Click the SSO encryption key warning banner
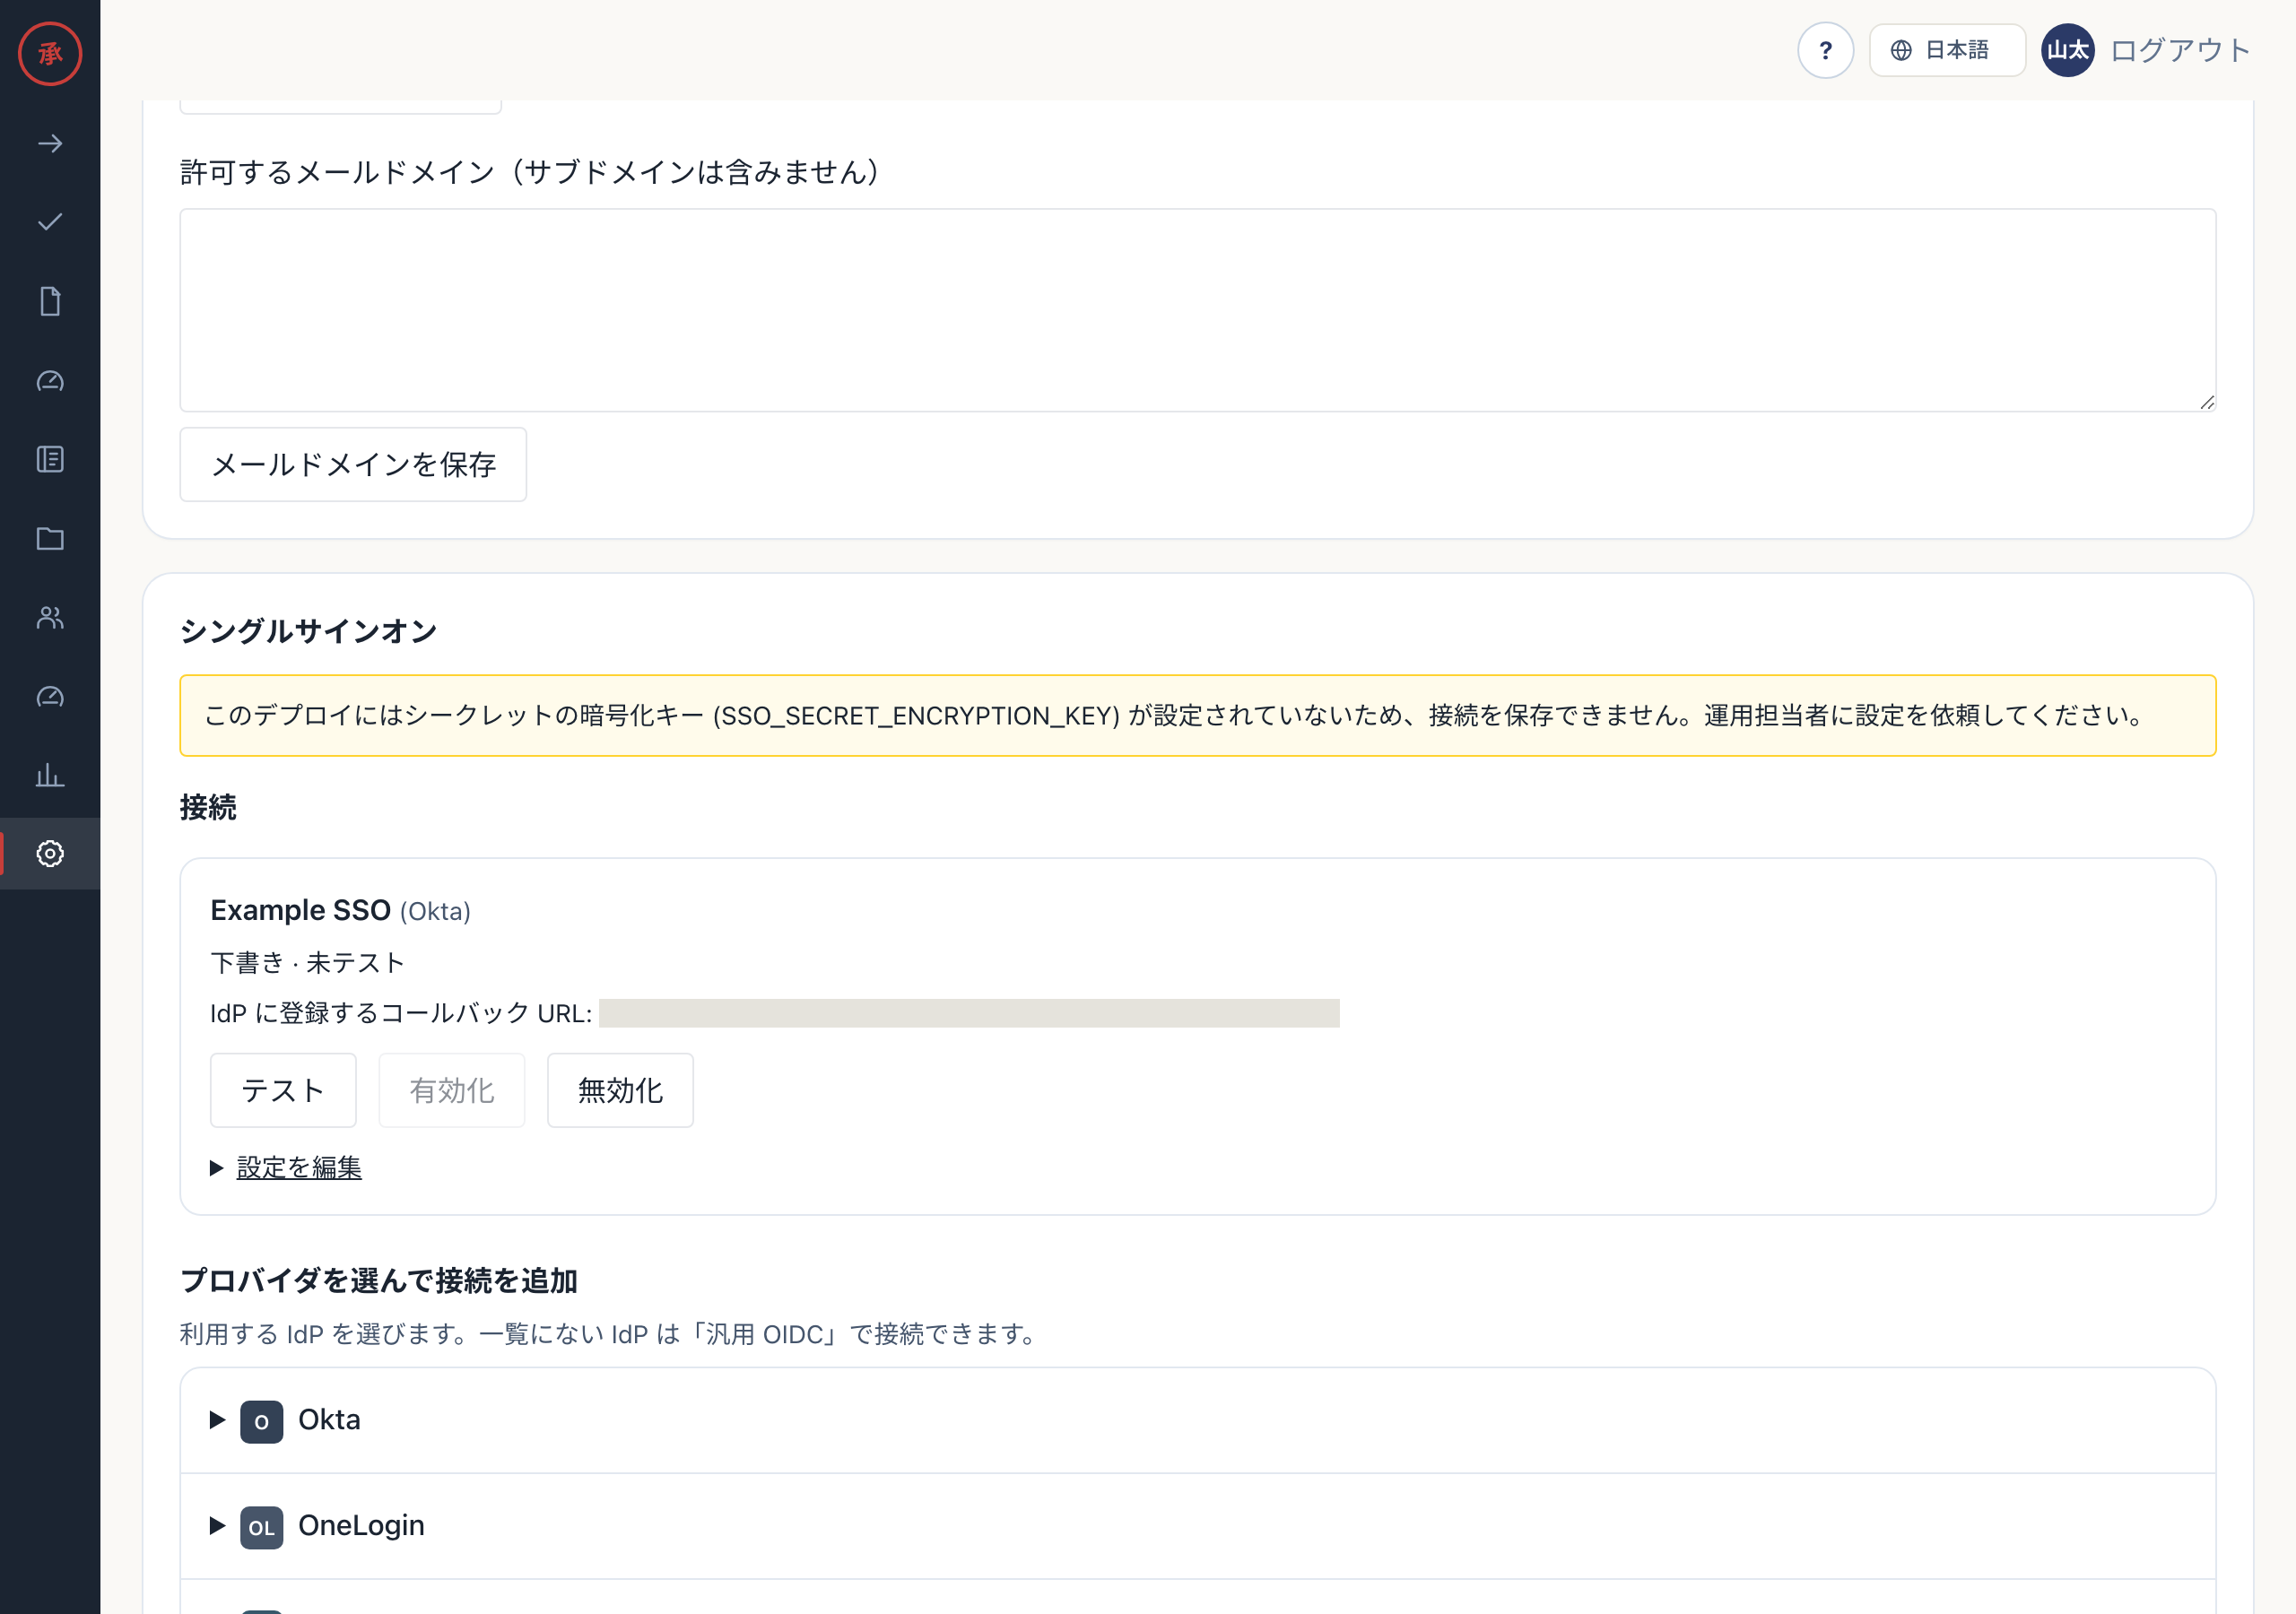Viewport: 2296px width, 1614px height. click(x=1197, y=716)
